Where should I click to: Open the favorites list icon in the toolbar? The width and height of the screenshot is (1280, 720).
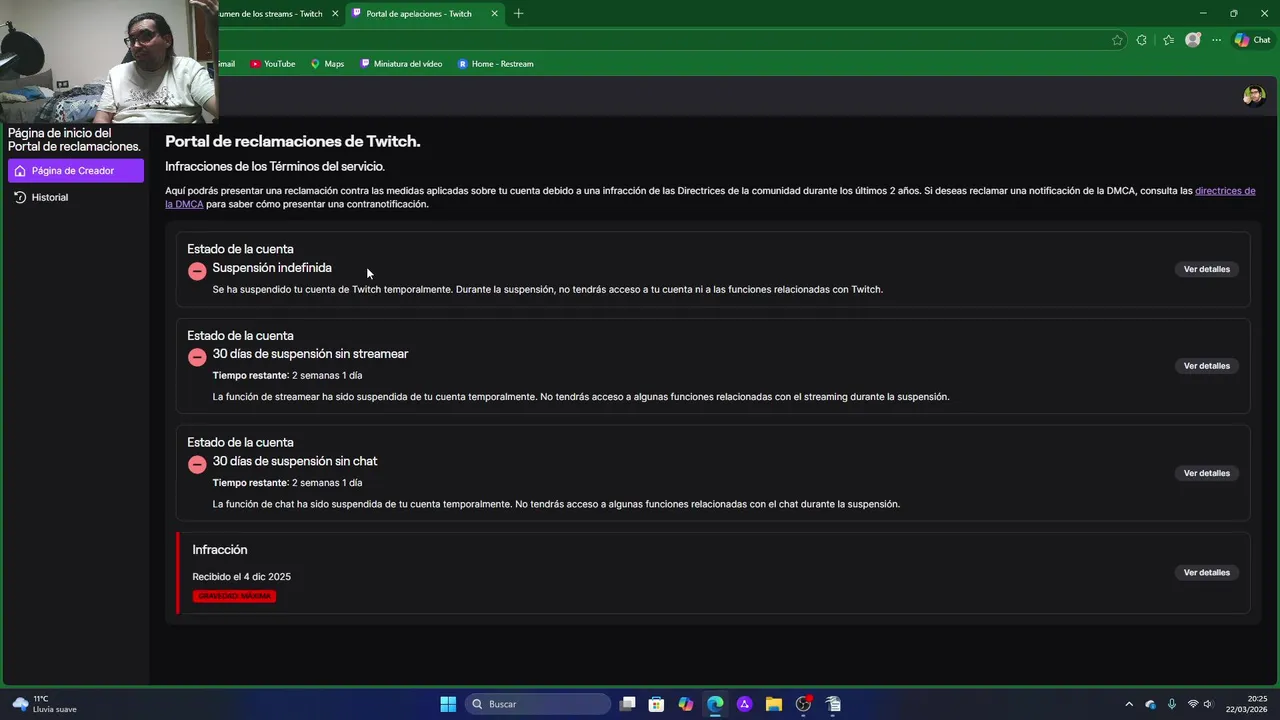1168,40
